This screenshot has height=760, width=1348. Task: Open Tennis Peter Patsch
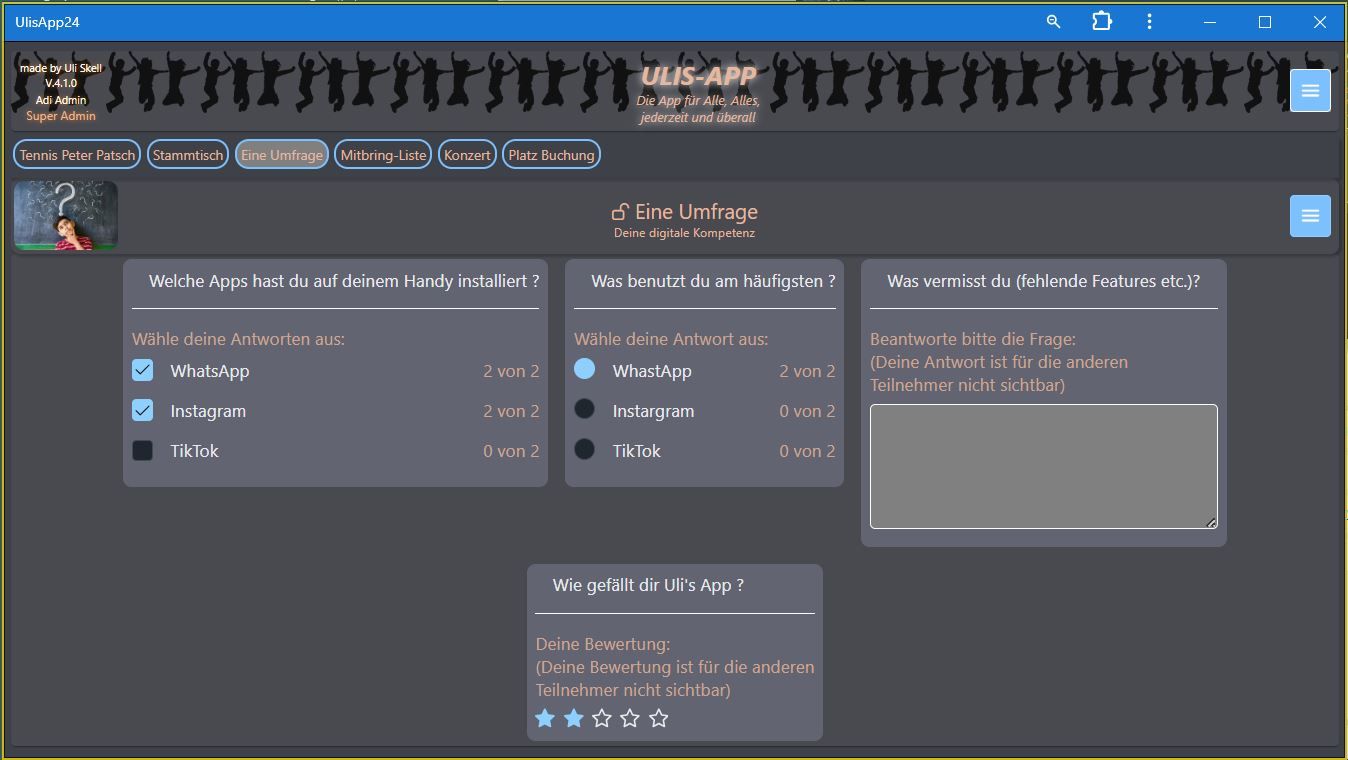[77, 155]
